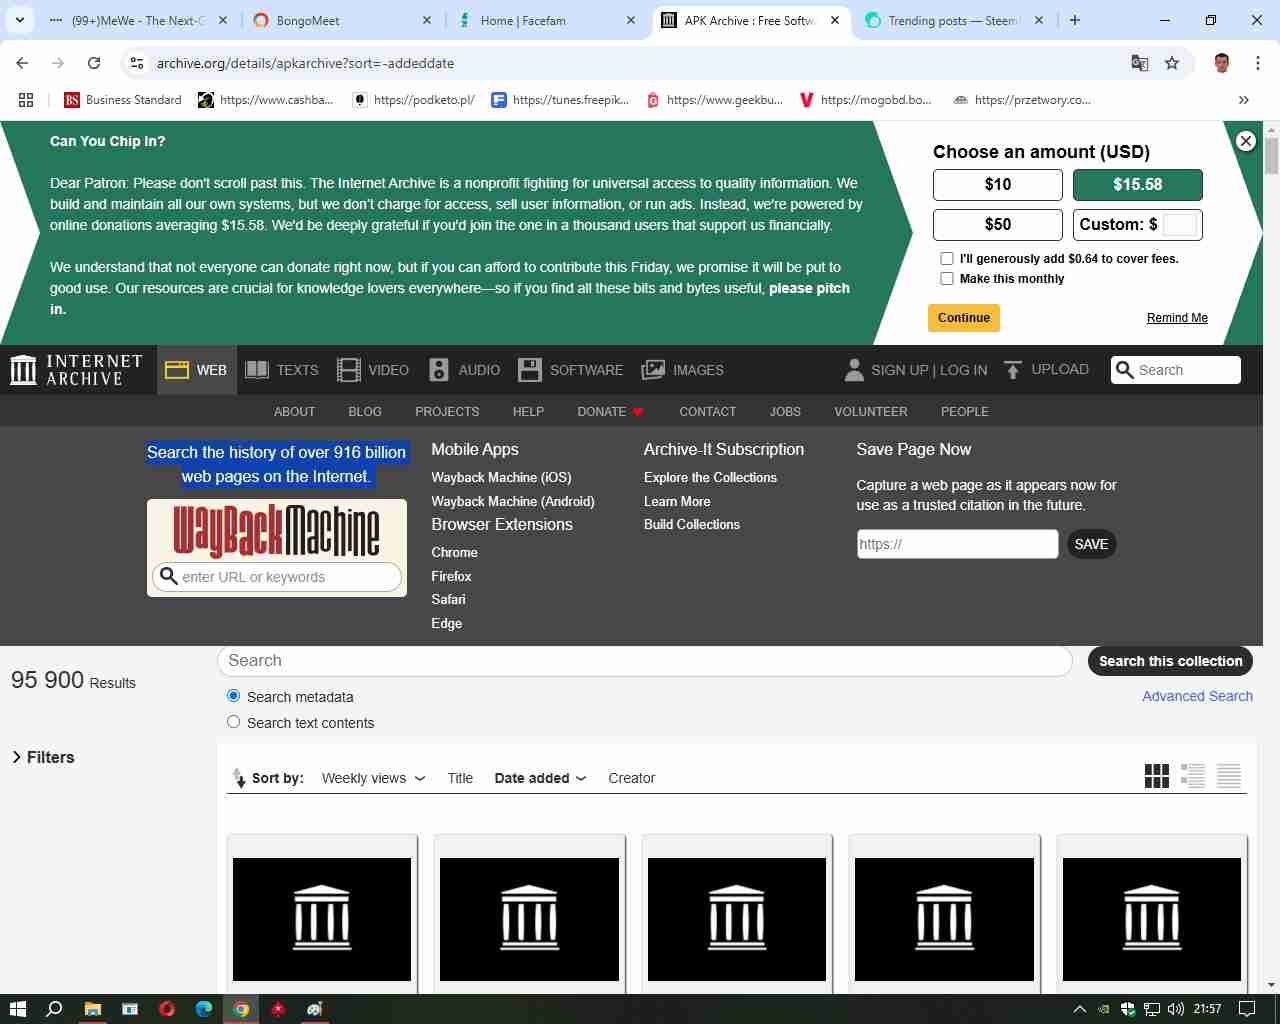Image resolution: width=1280 pixels, height=1024 pixels.
Task: Click the user avatar icon
Action: click(854, 370)
